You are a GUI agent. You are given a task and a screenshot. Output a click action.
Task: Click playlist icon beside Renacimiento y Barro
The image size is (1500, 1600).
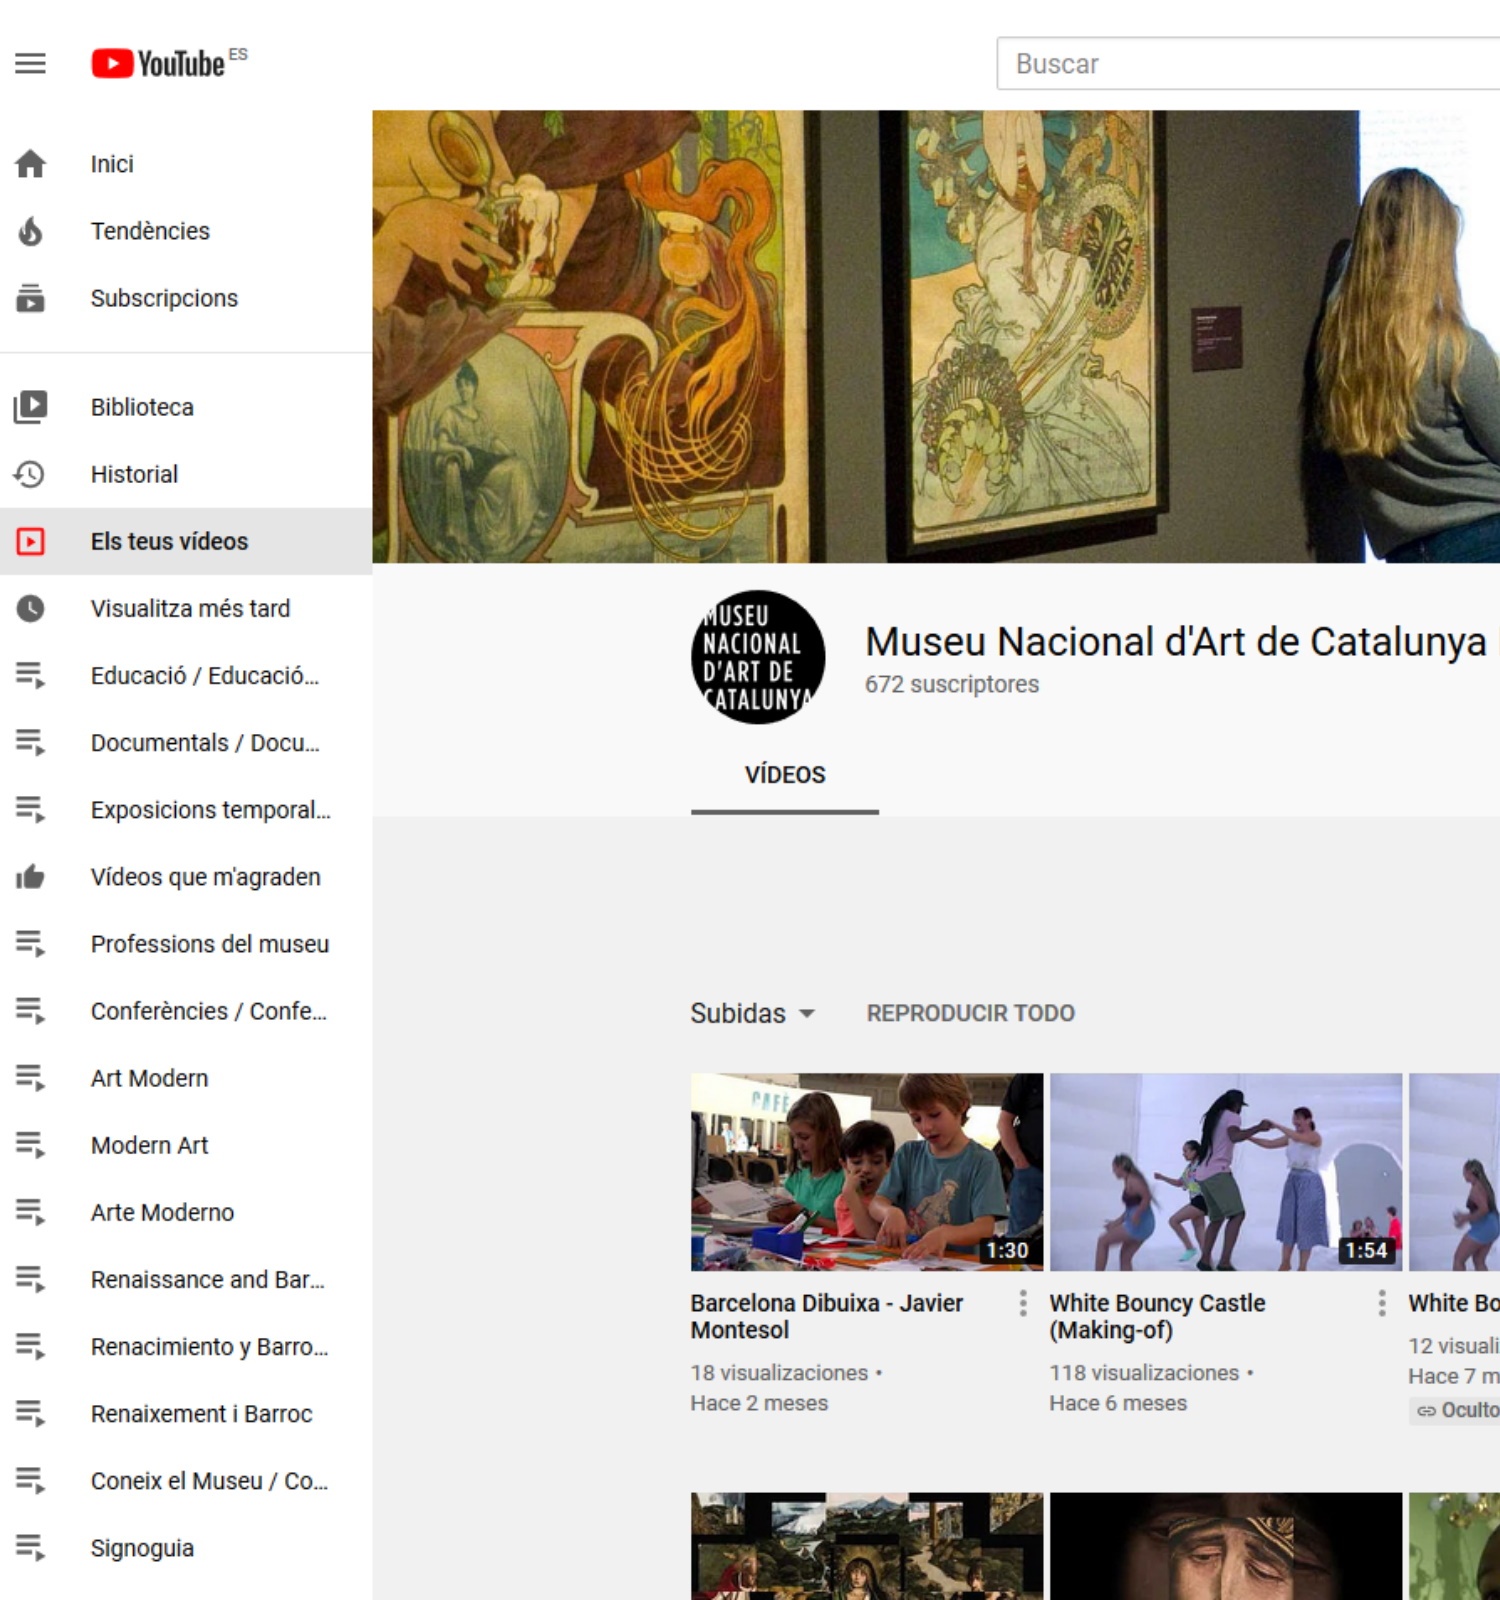point(30,1347)
